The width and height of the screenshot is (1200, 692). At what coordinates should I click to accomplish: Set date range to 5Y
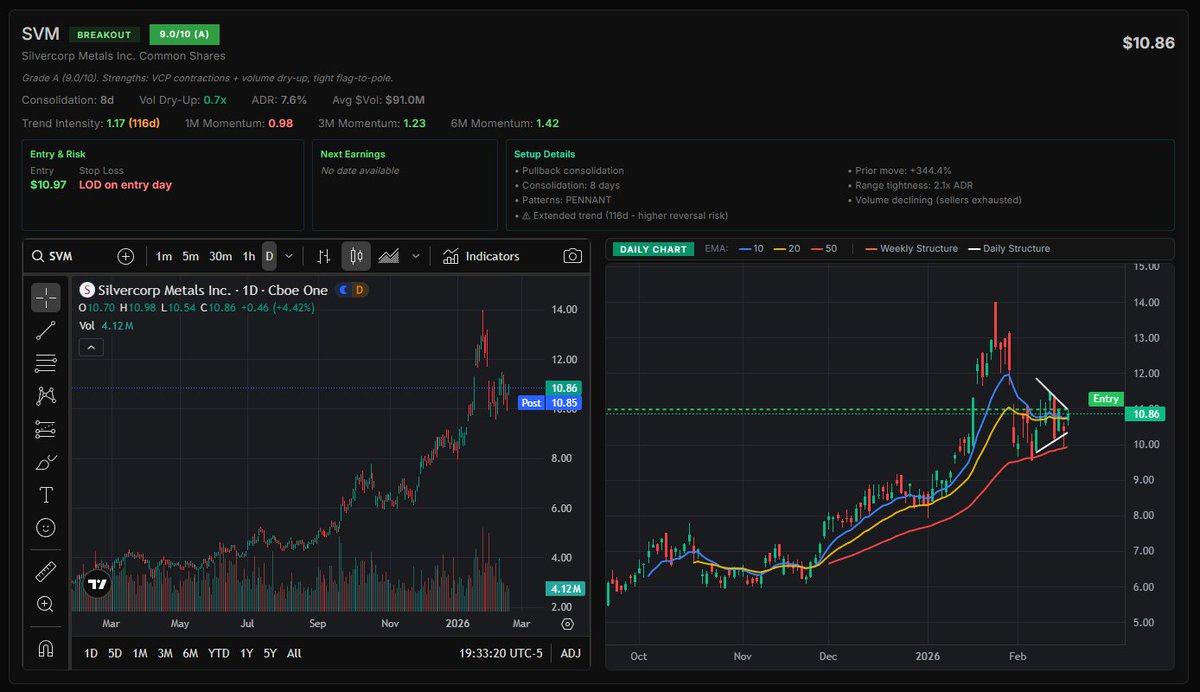point(270,653)
